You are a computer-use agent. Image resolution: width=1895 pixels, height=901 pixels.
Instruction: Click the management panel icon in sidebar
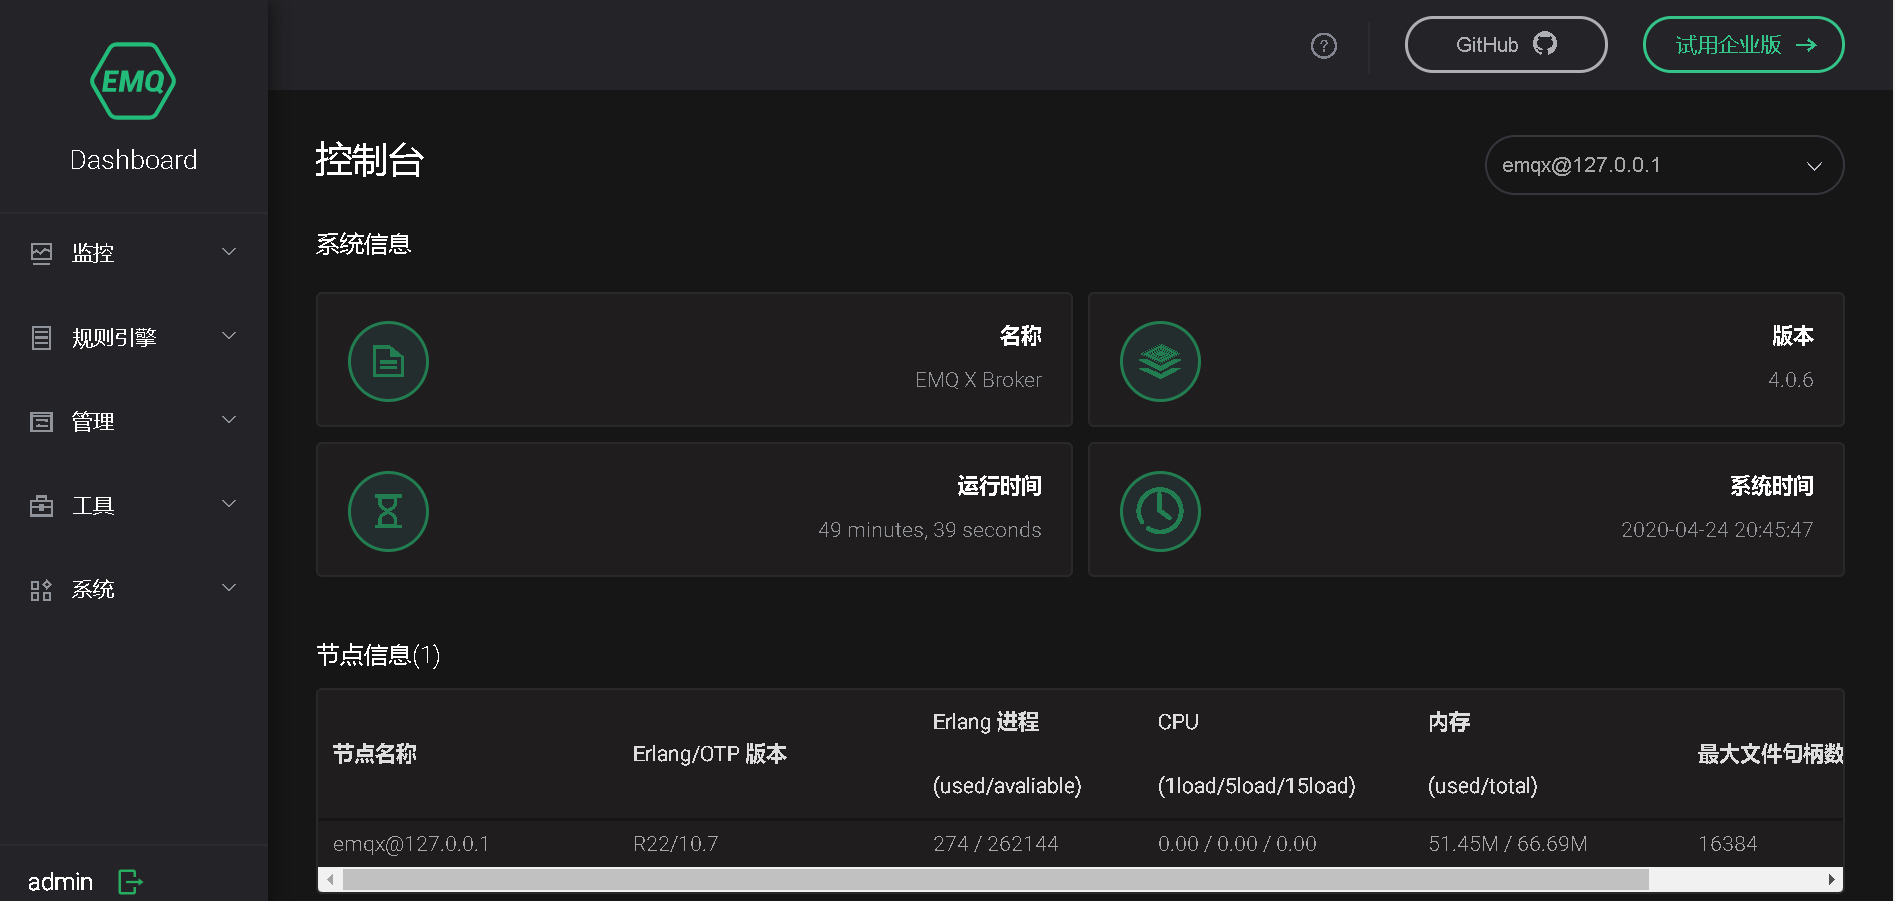tap(41, 422)
